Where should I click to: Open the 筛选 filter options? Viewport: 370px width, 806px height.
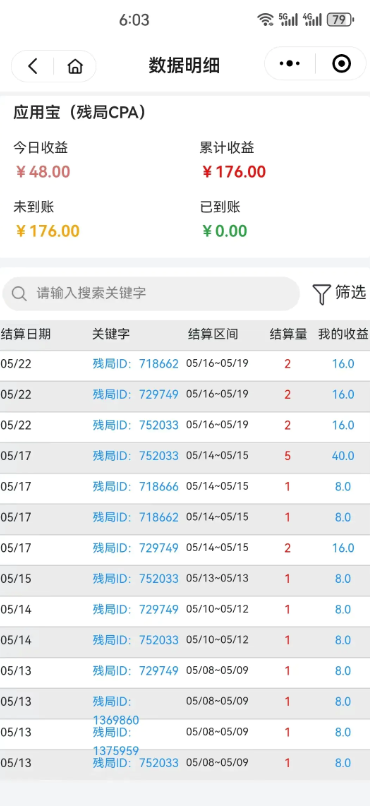tap(339, 293)
